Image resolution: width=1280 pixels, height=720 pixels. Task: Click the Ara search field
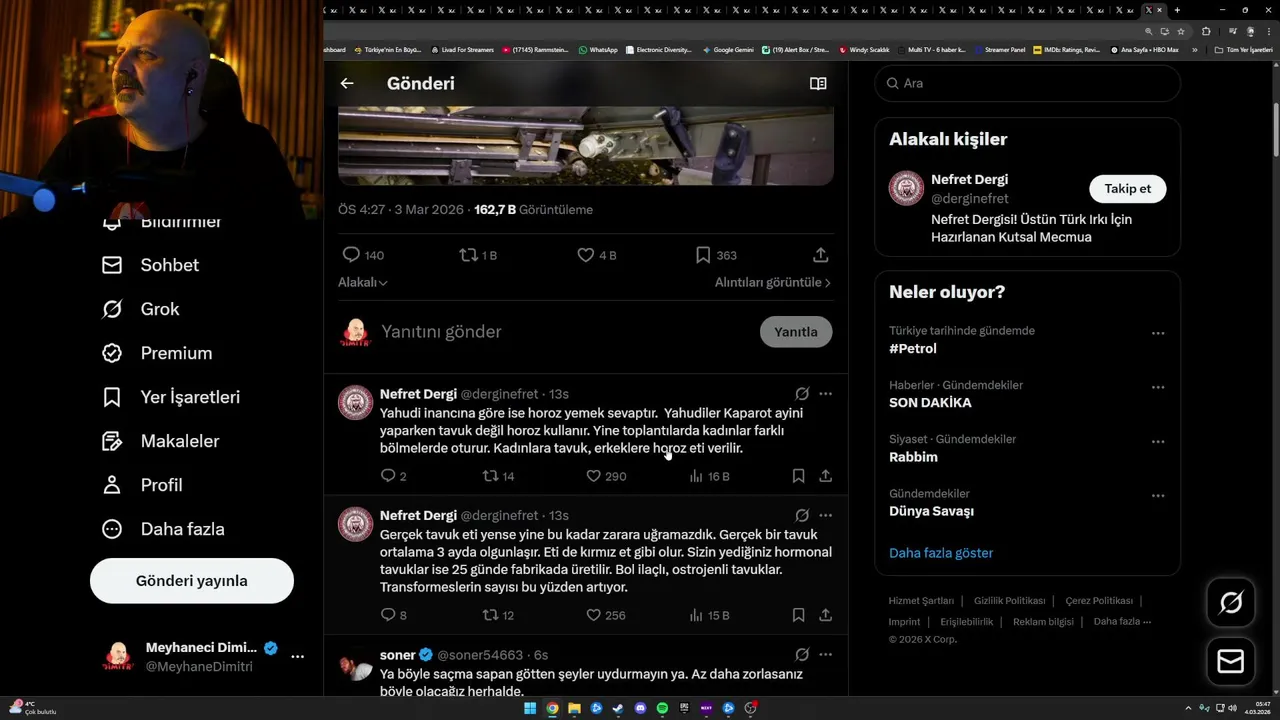1028,83
